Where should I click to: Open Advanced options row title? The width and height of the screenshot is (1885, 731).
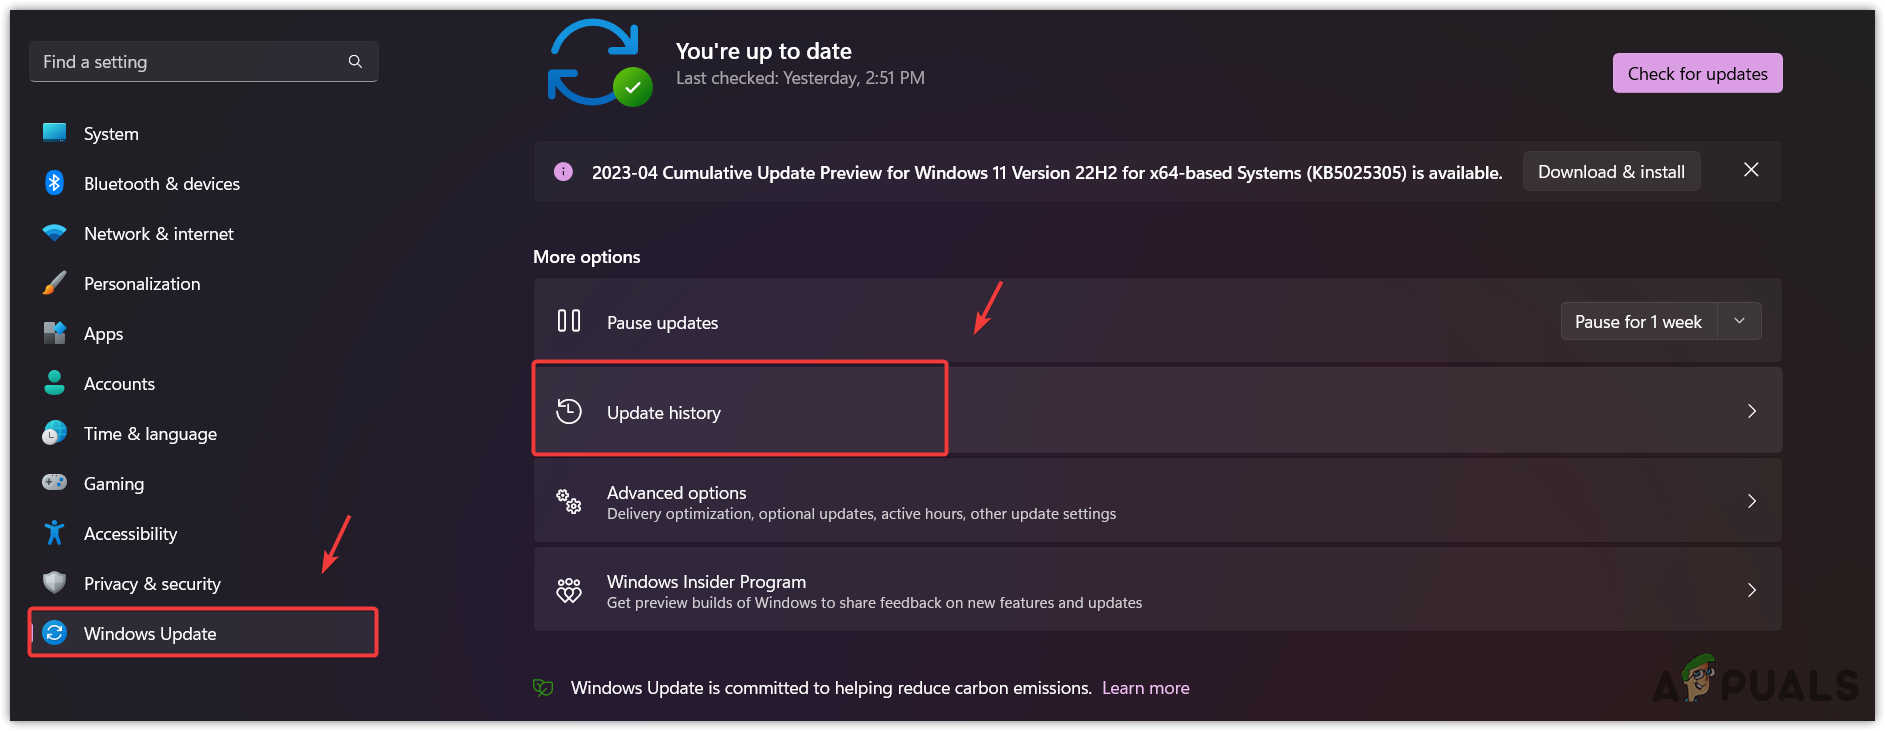coord(677,492)
